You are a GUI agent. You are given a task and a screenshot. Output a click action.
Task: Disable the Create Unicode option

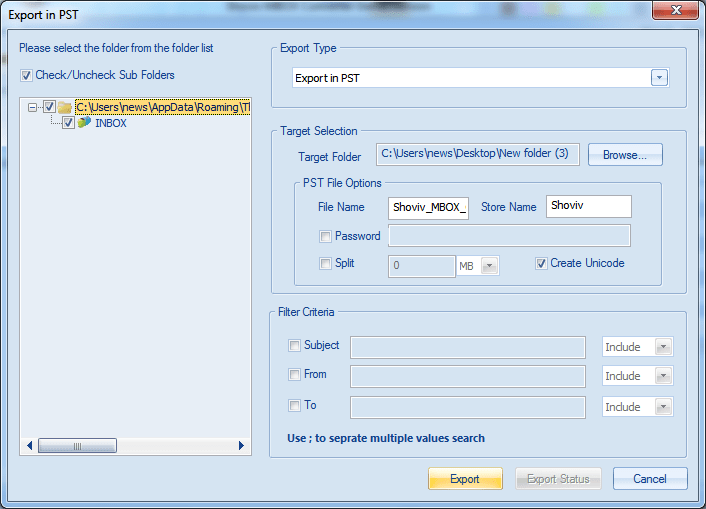542,264
